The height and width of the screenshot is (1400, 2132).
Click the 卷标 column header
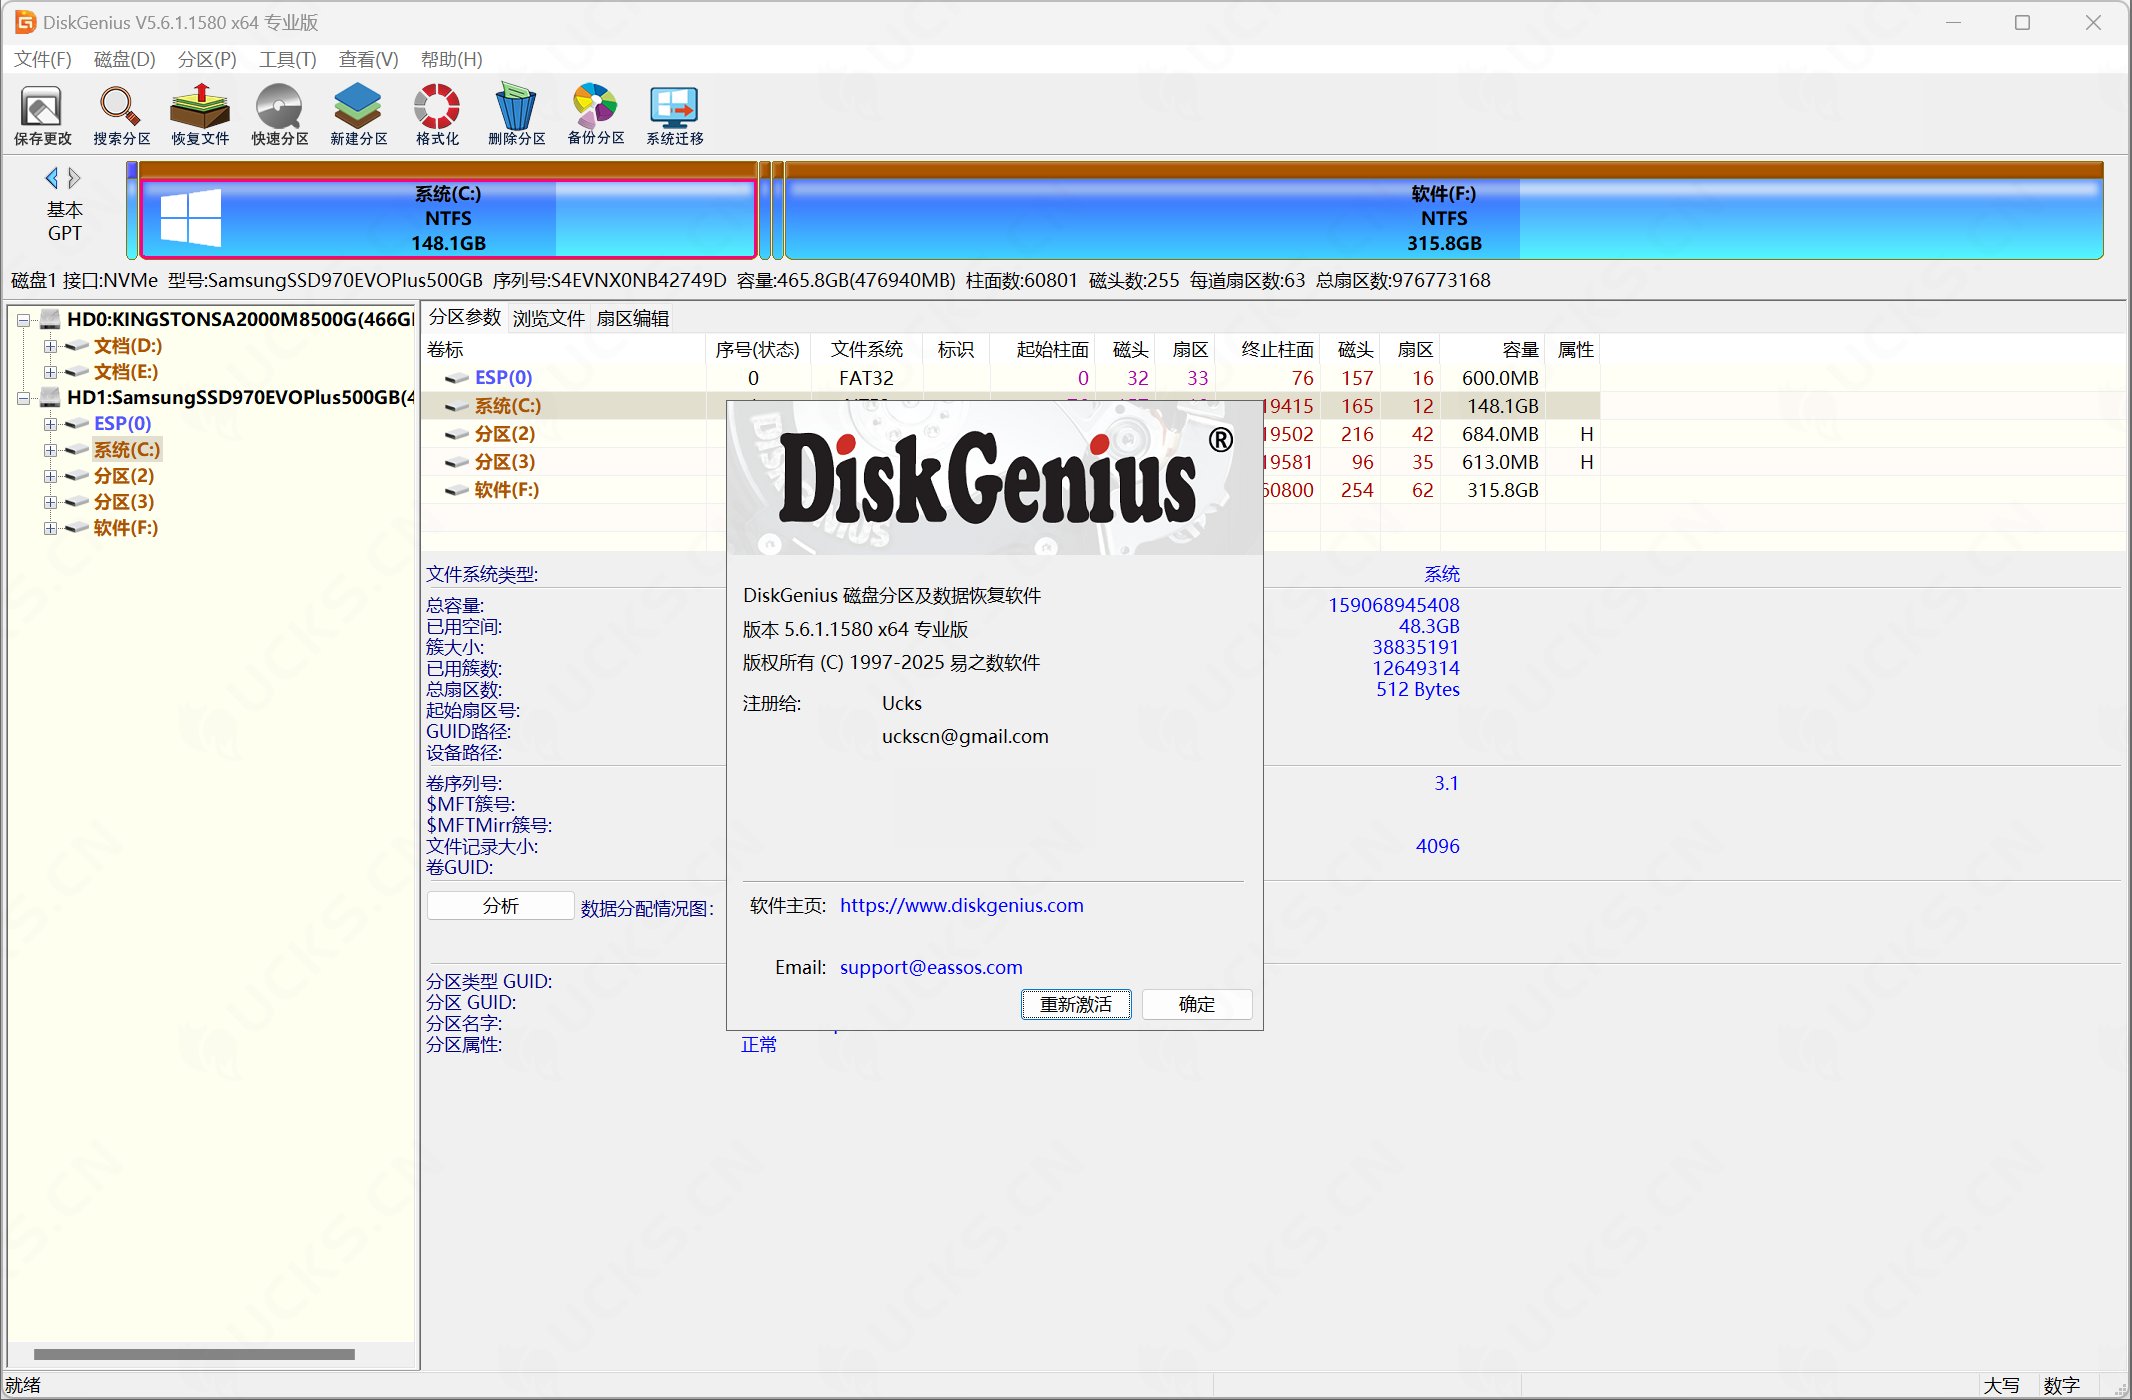(x=564, y=349)
